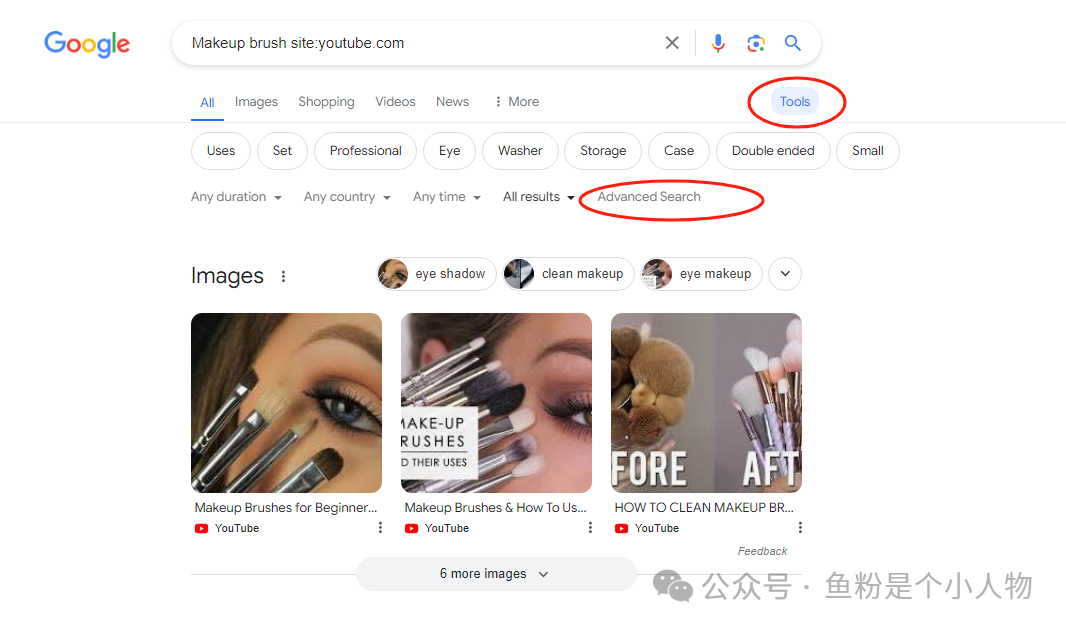The image size is (1066, 629).
Task: Expand the Any time filter
Action: [447, 197]
